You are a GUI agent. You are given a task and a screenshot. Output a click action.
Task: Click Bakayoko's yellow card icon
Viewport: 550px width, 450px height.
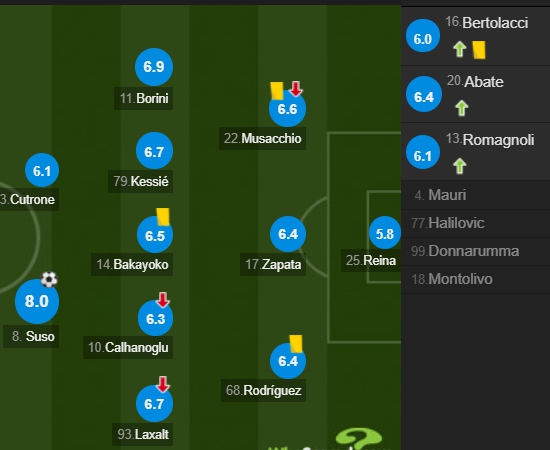click(163, 216)
